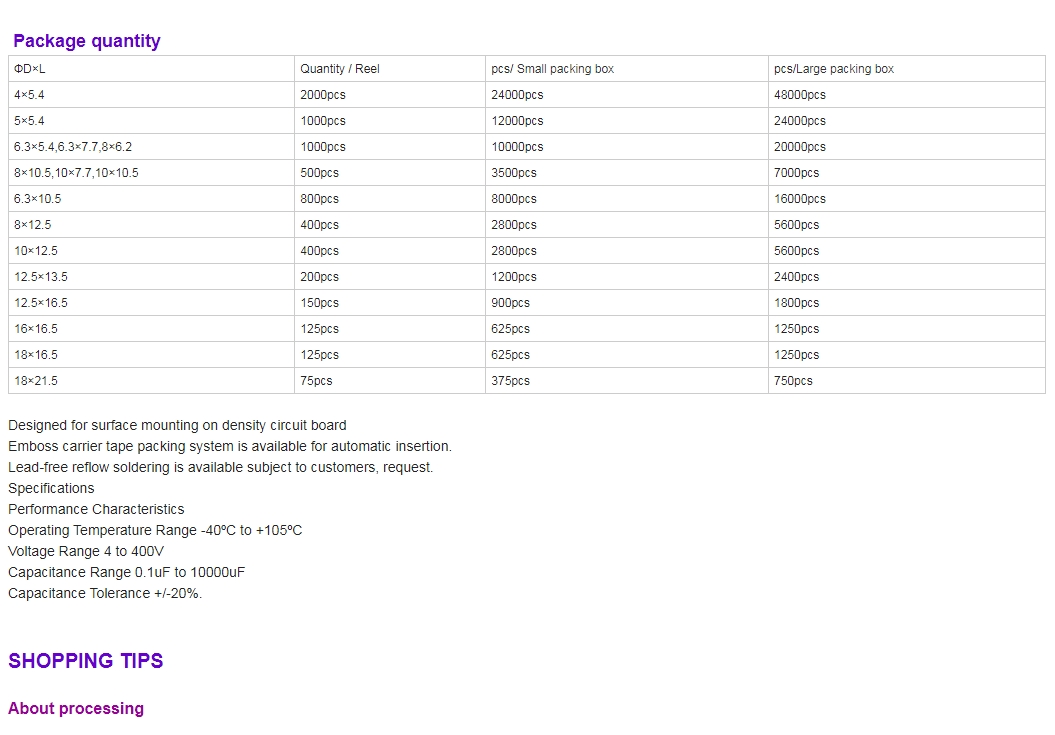The image size is (1055, 735).
Task: Click the "Lead-free reflow soldering" line
Action: [x=221, y=467]
